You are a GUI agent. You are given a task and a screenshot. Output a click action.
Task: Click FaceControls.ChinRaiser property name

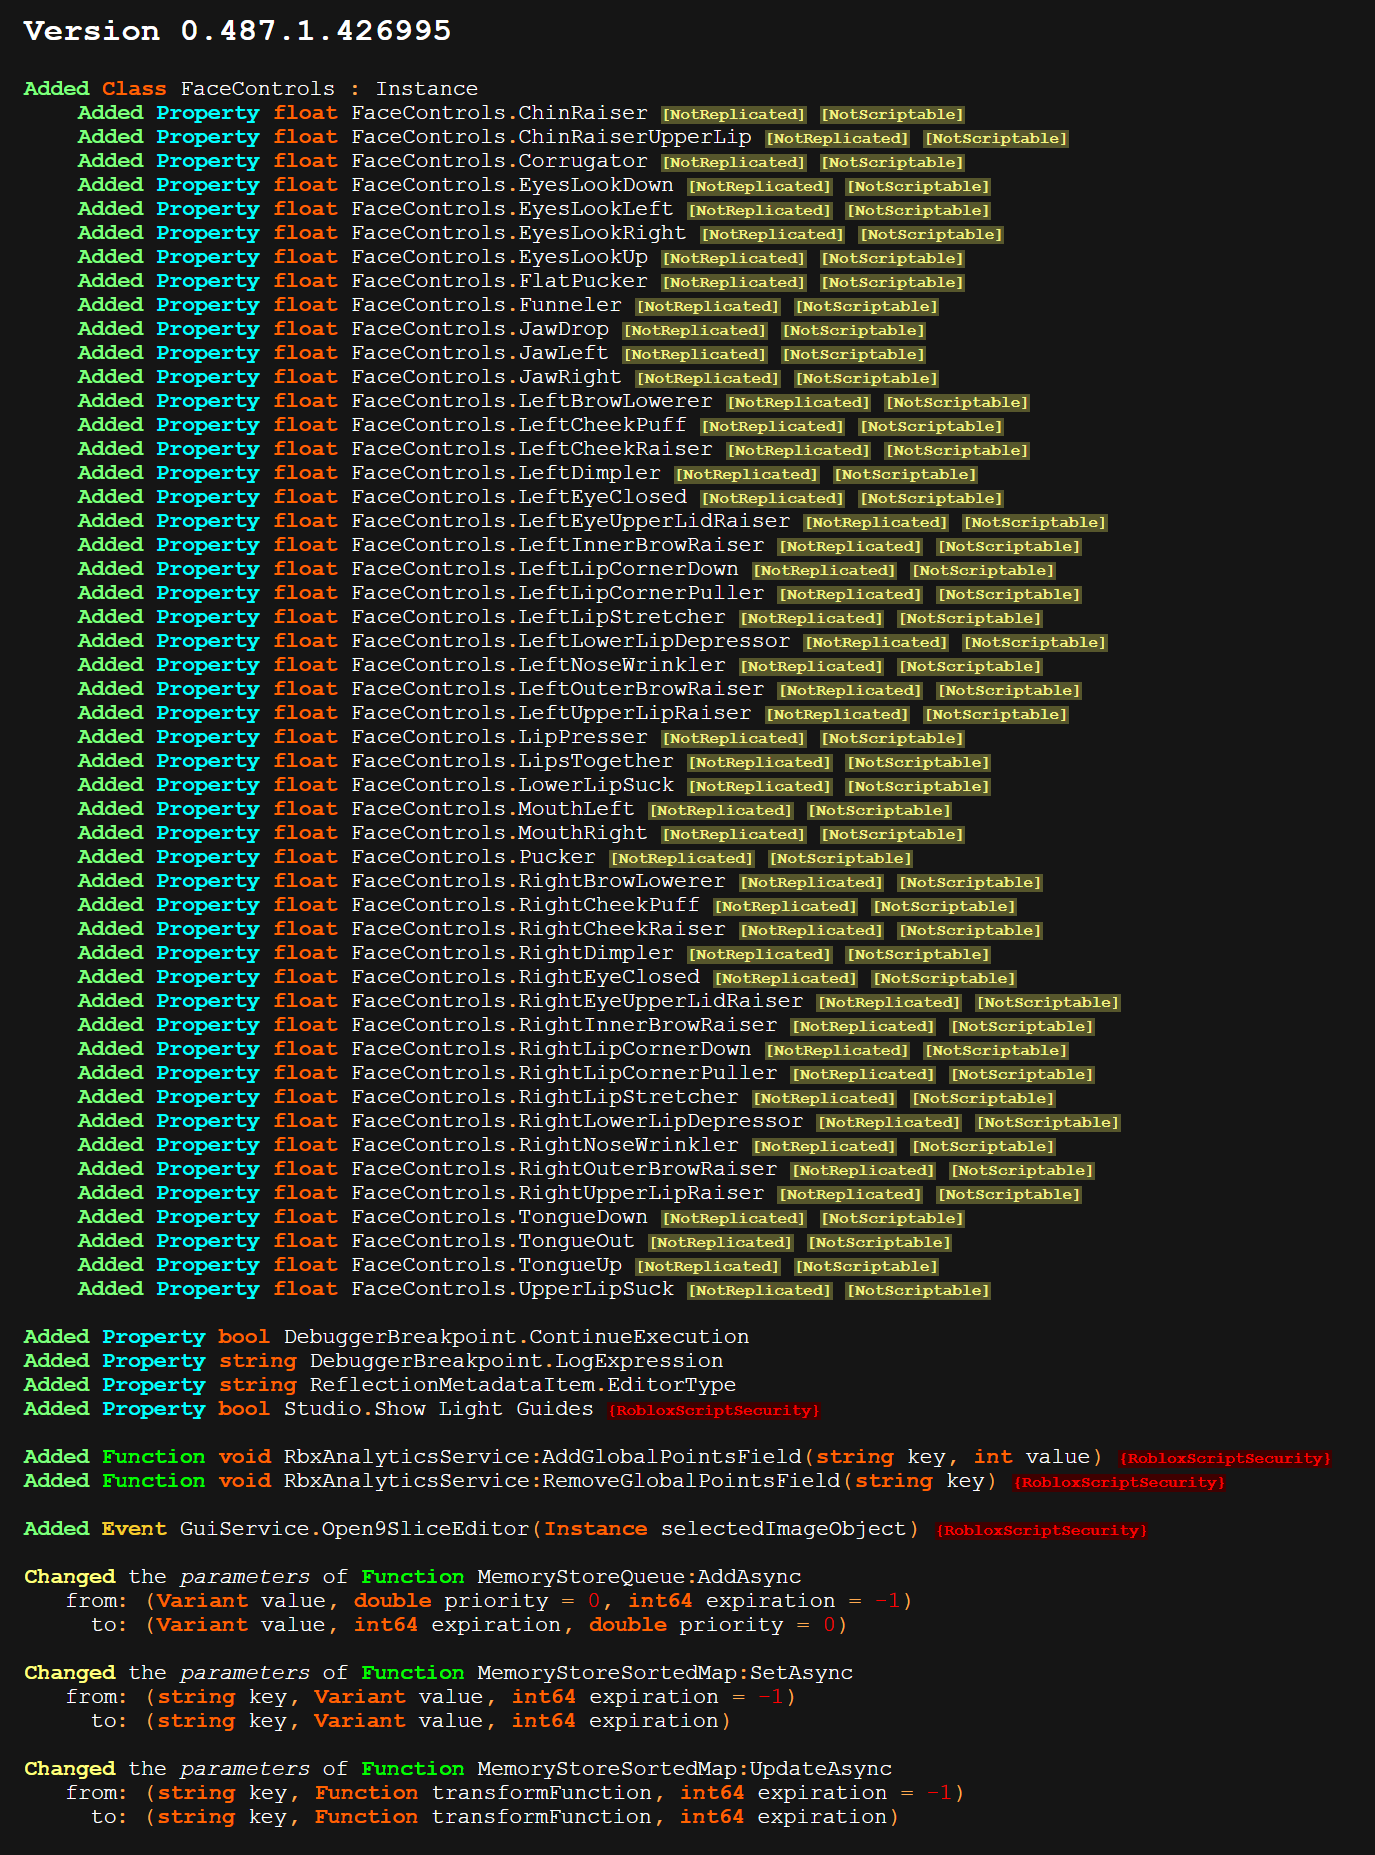[x=499, y=113]
